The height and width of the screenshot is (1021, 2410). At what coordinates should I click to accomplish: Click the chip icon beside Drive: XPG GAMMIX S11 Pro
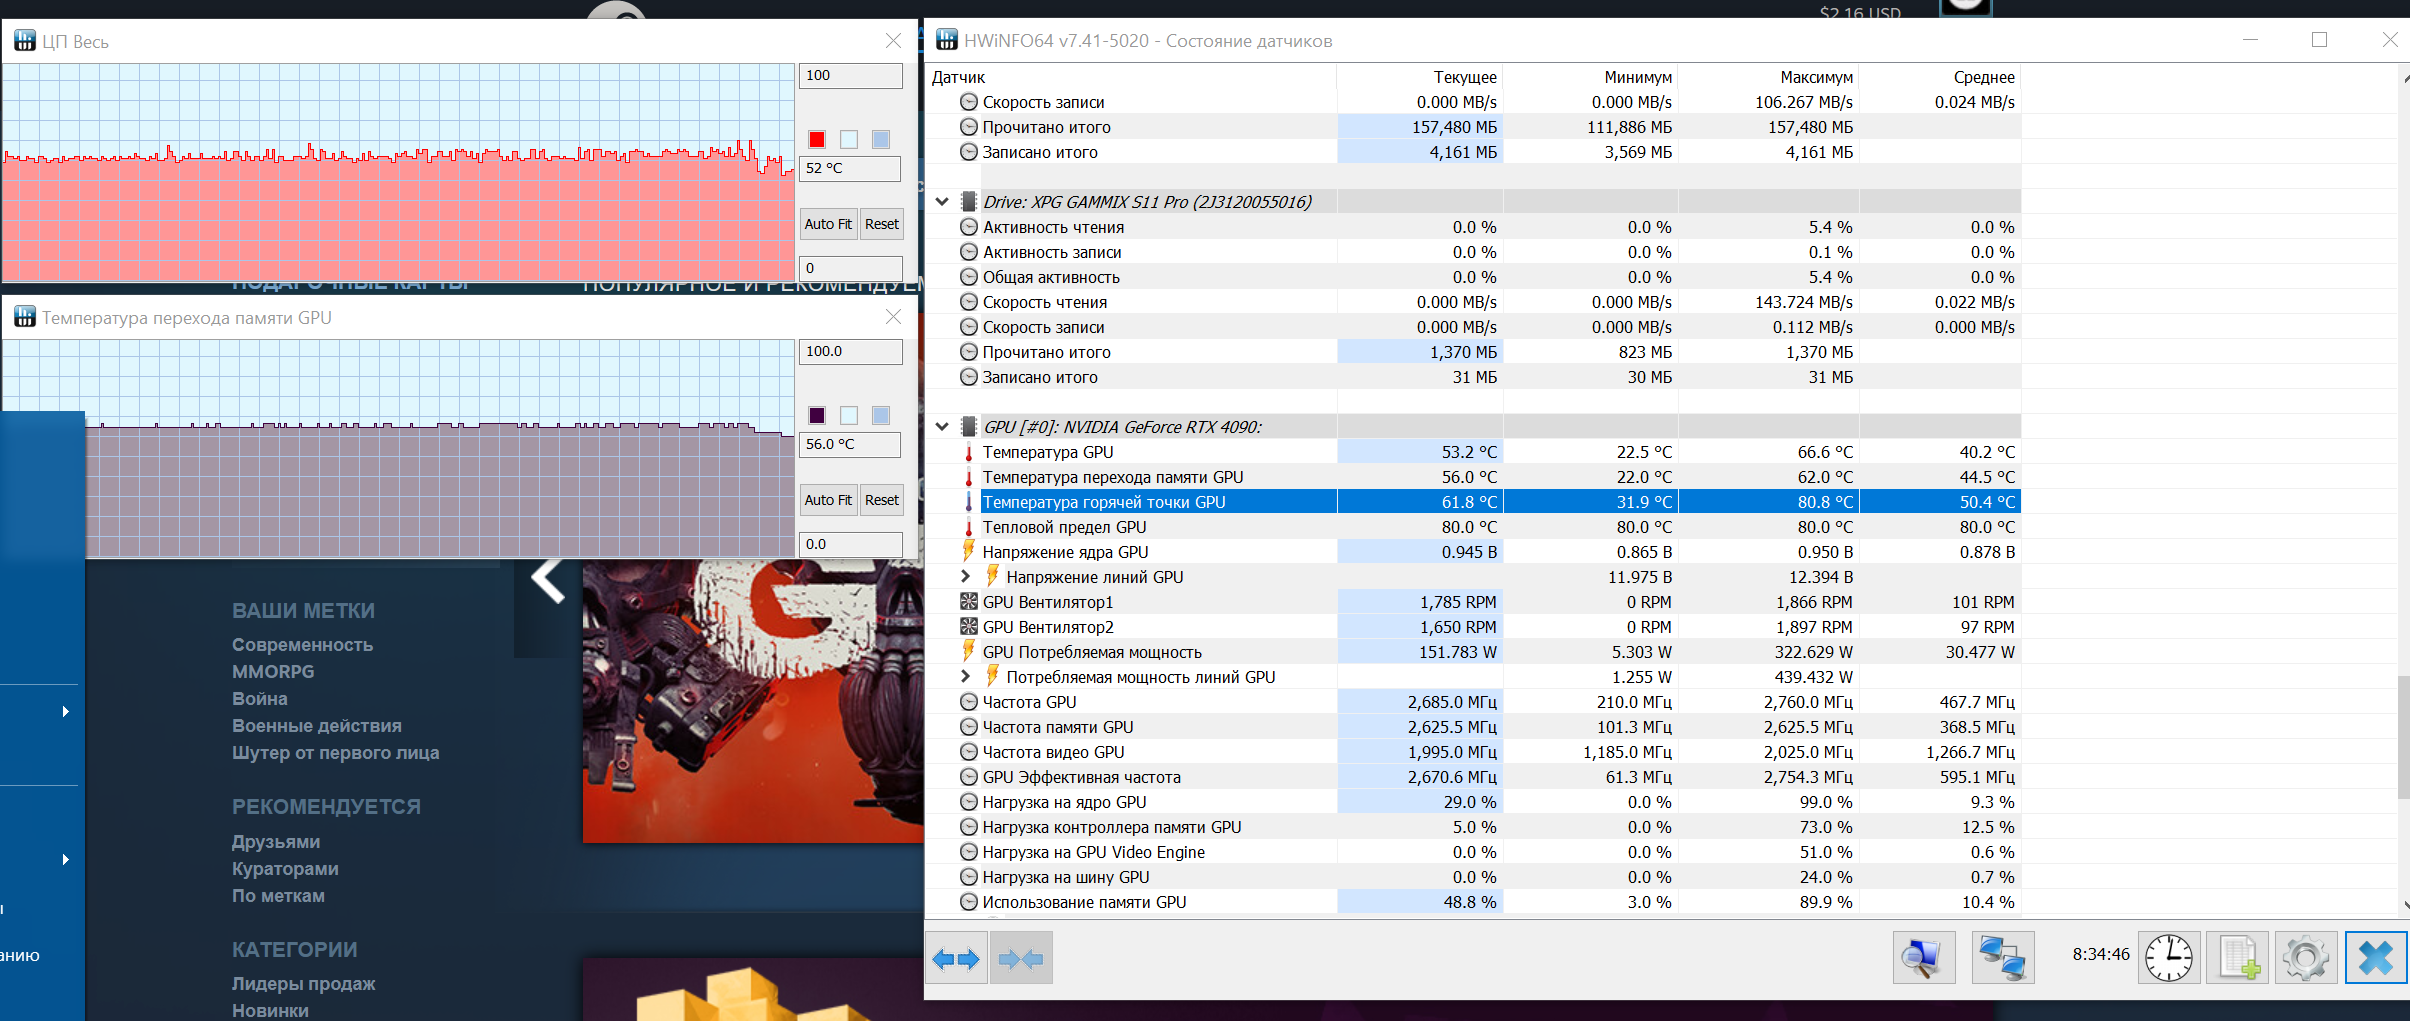click(968, 201)
